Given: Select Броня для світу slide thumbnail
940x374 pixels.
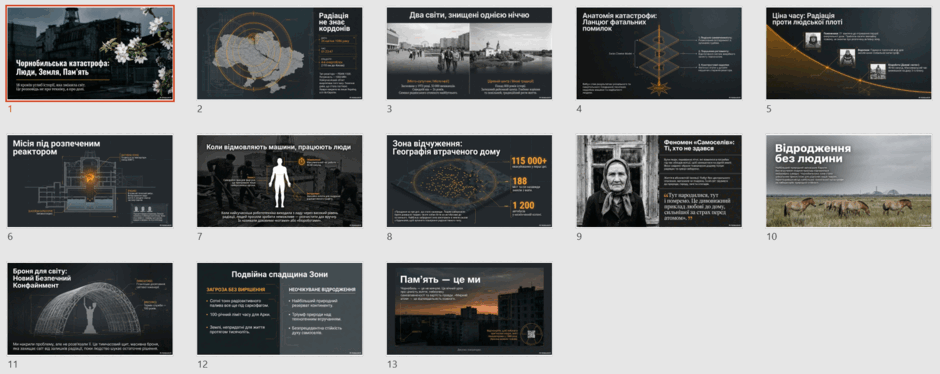Looking at the screenshot, I should click(x=91, y=309).
